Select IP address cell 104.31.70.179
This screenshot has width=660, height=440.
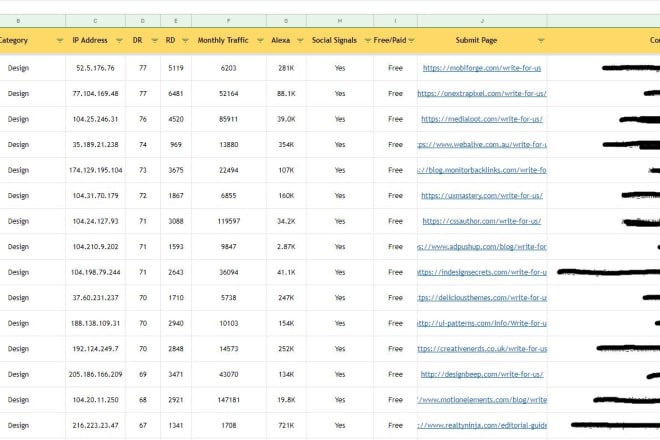pos(95,196)
